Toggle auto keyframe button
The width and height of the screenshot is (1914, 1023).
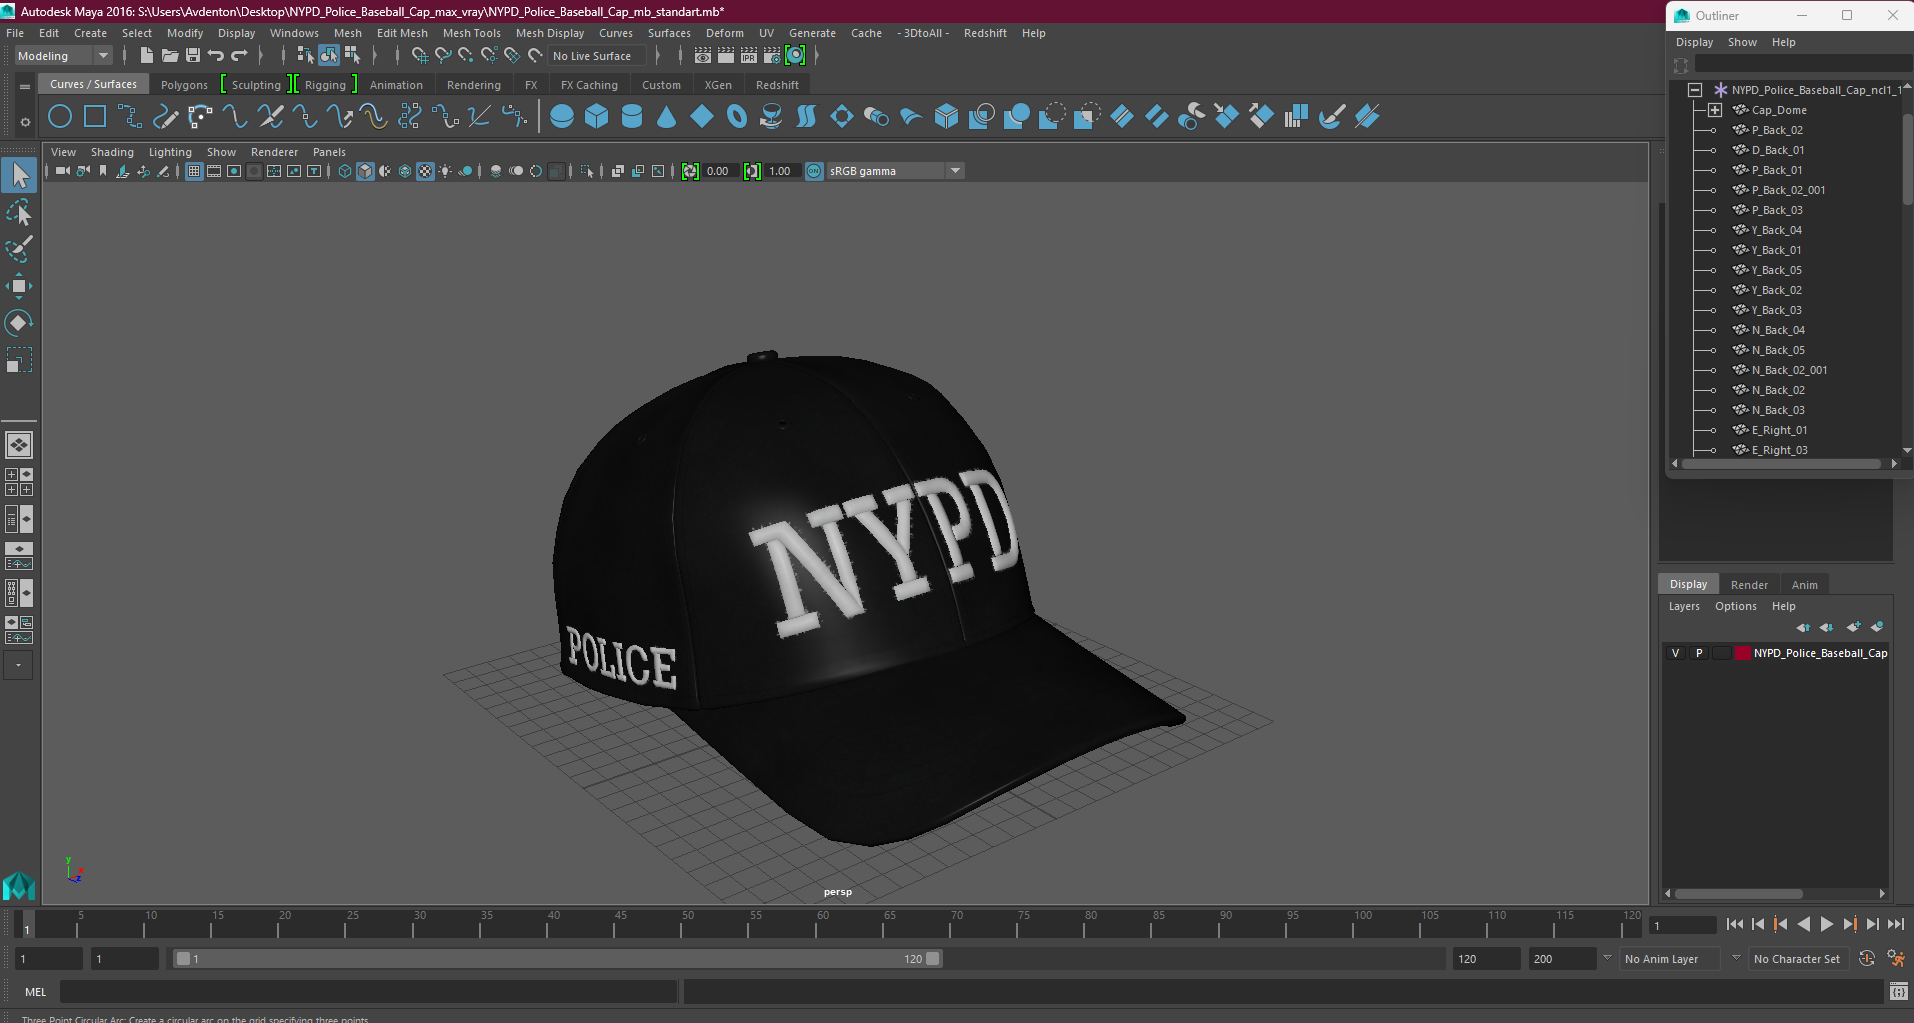[x=1866, y=958]
